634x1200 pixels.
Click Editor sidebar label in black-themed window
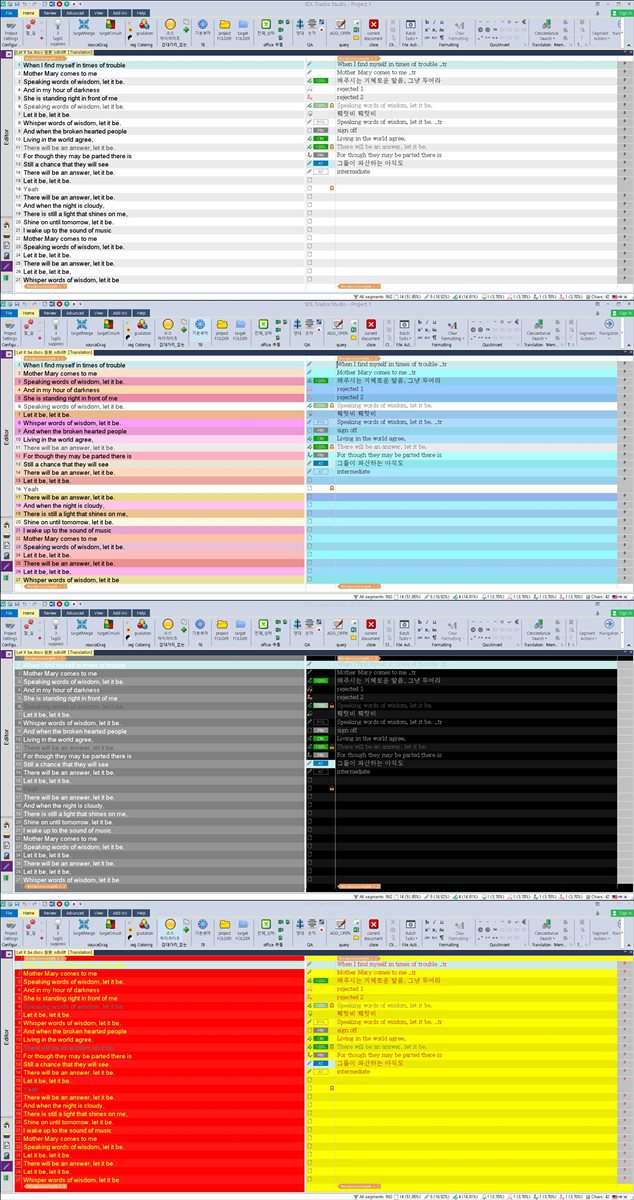click(6, 735)
